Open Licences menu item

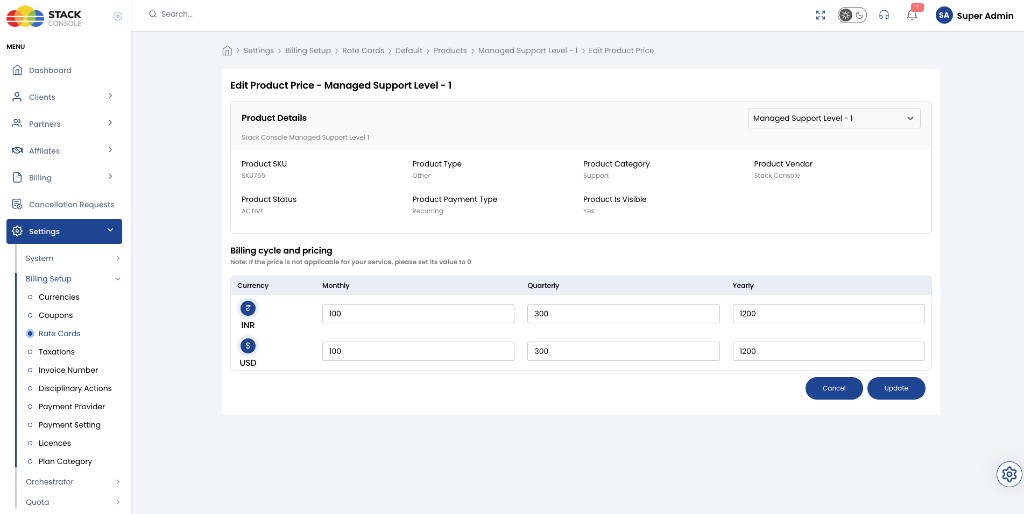click(x=55, y=443)
